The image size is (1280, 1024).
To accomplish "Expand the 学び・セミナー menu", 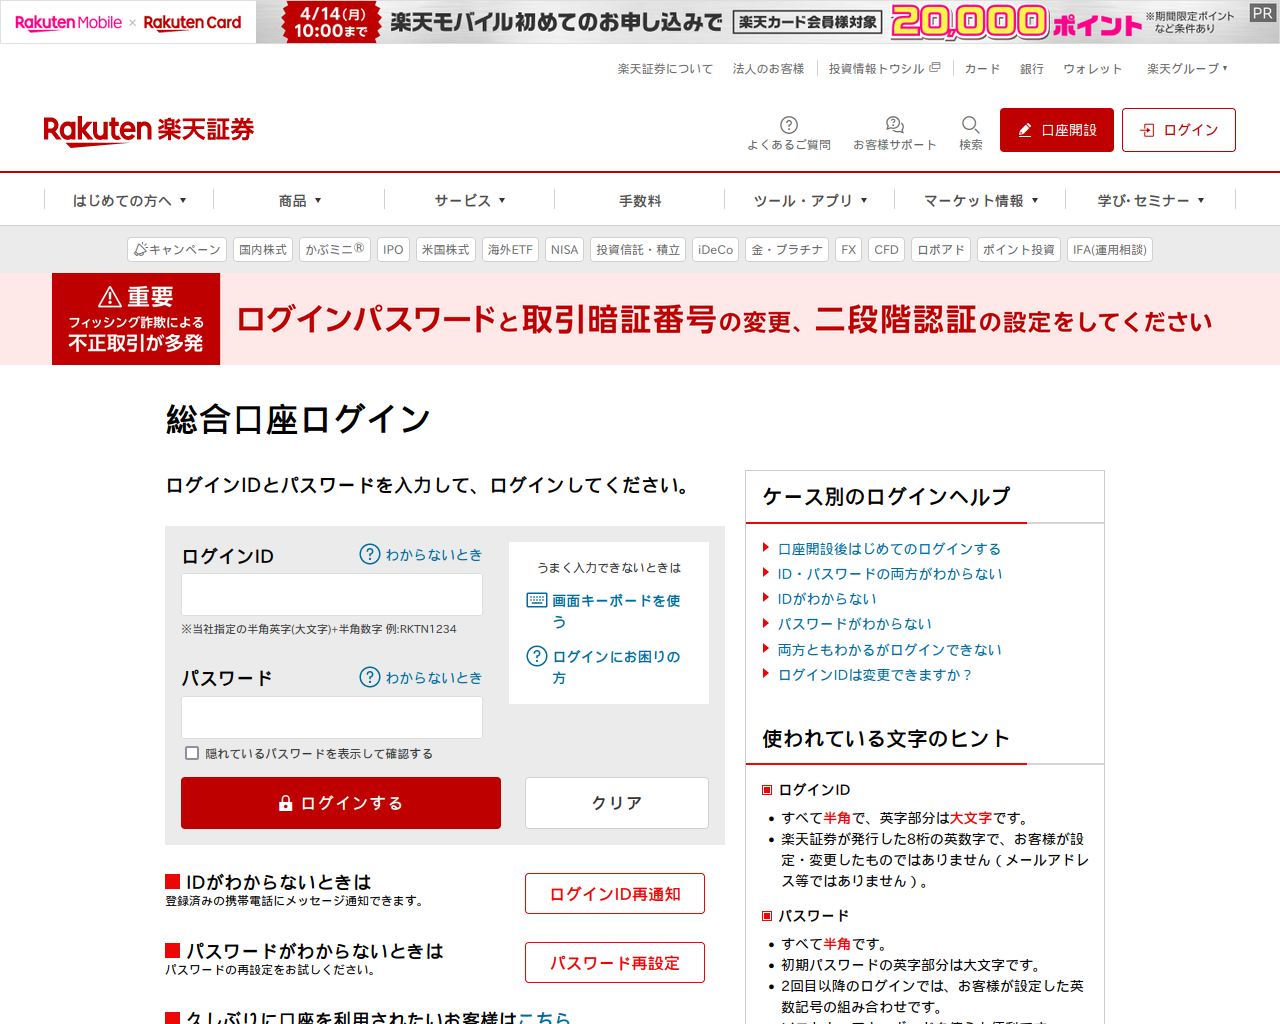I will pyautogui.click(x=1150, y=200).
